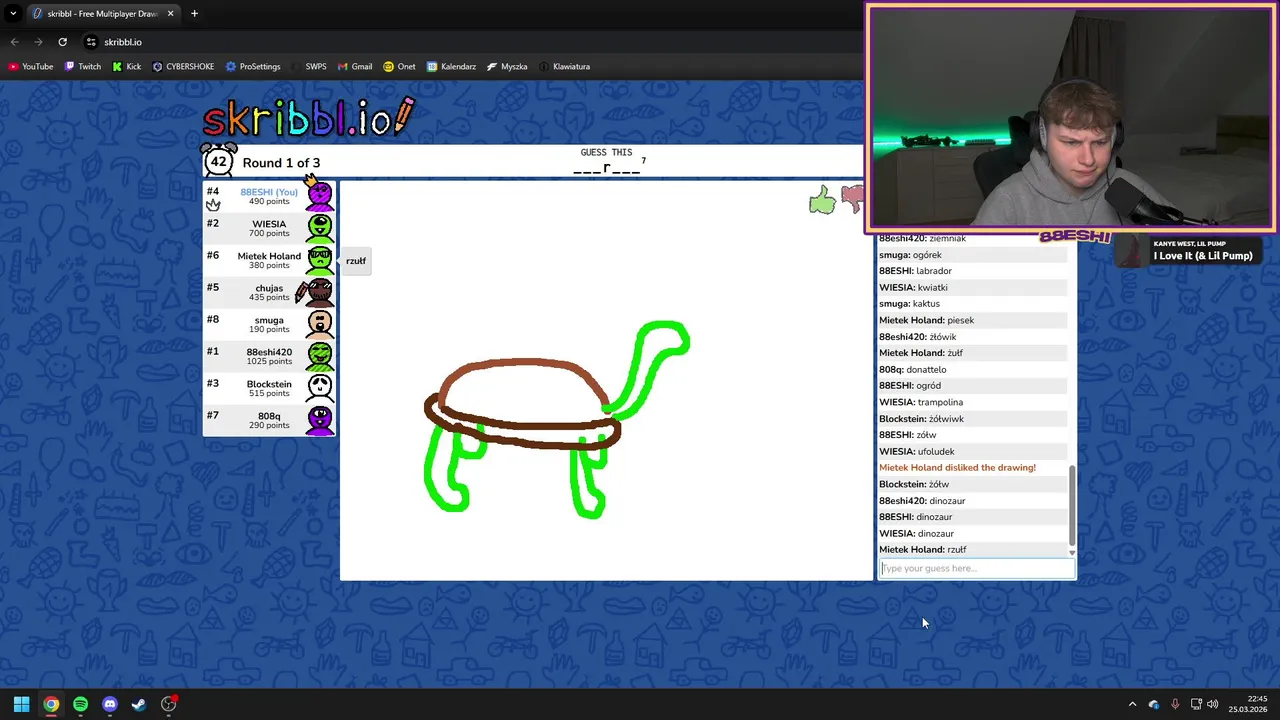Click chat message '808q: donattelo'
The image size is (1280, 720).
click(912, 369)
